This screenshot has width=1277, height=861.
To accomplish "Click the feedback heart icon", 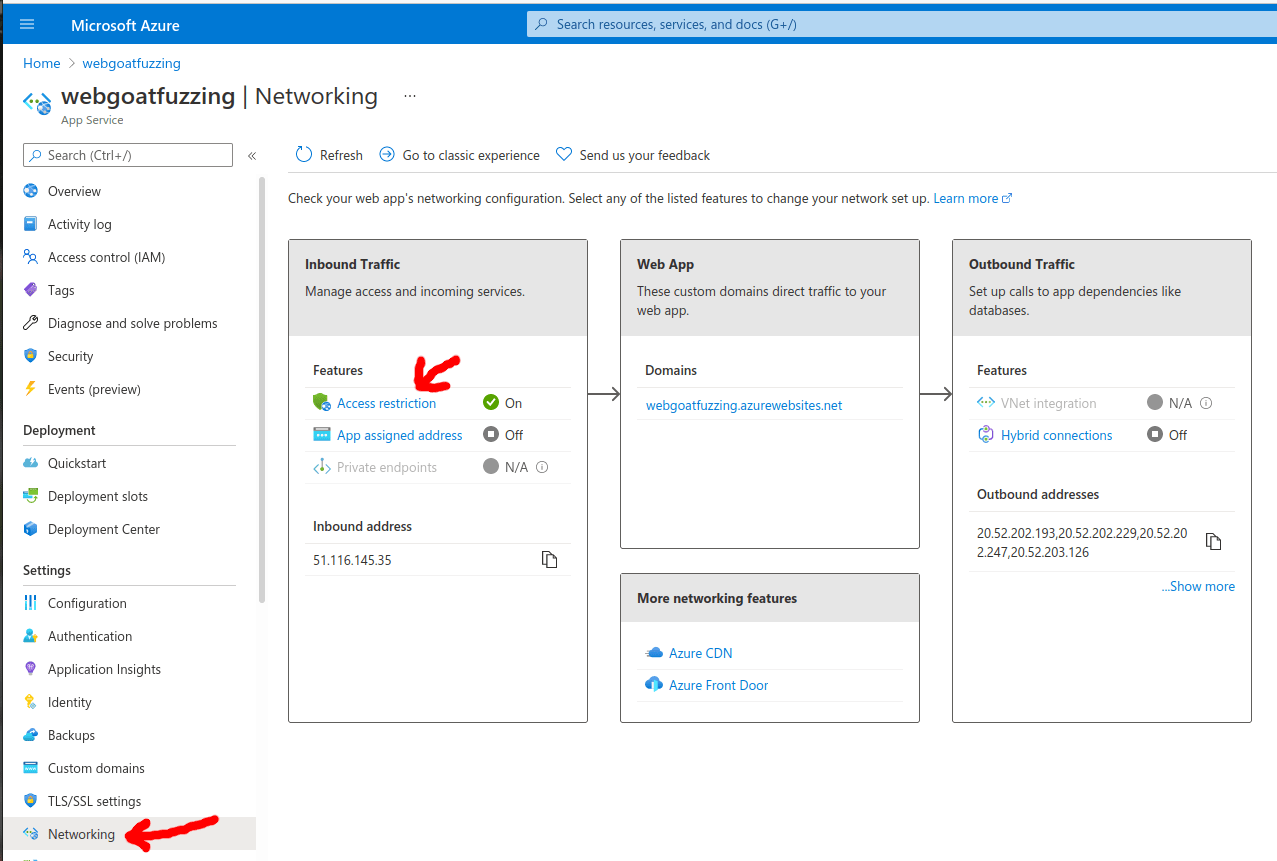I will point(564,154).
